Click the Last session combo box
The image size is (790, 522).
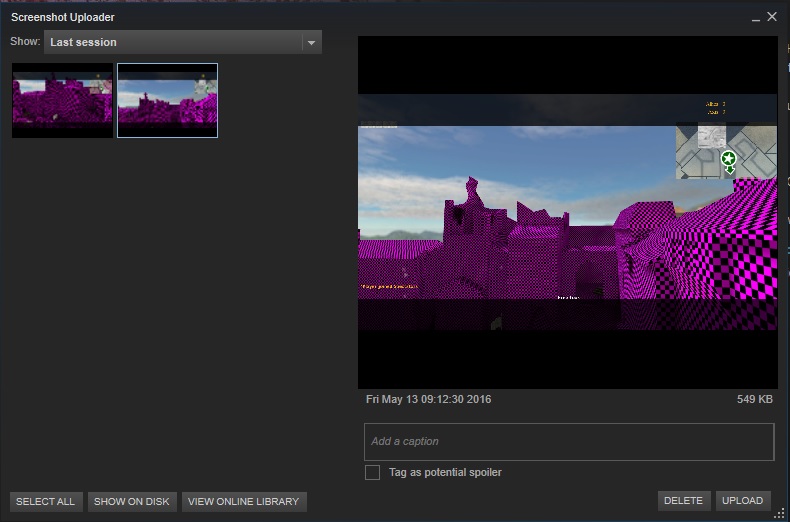(183, 42)
